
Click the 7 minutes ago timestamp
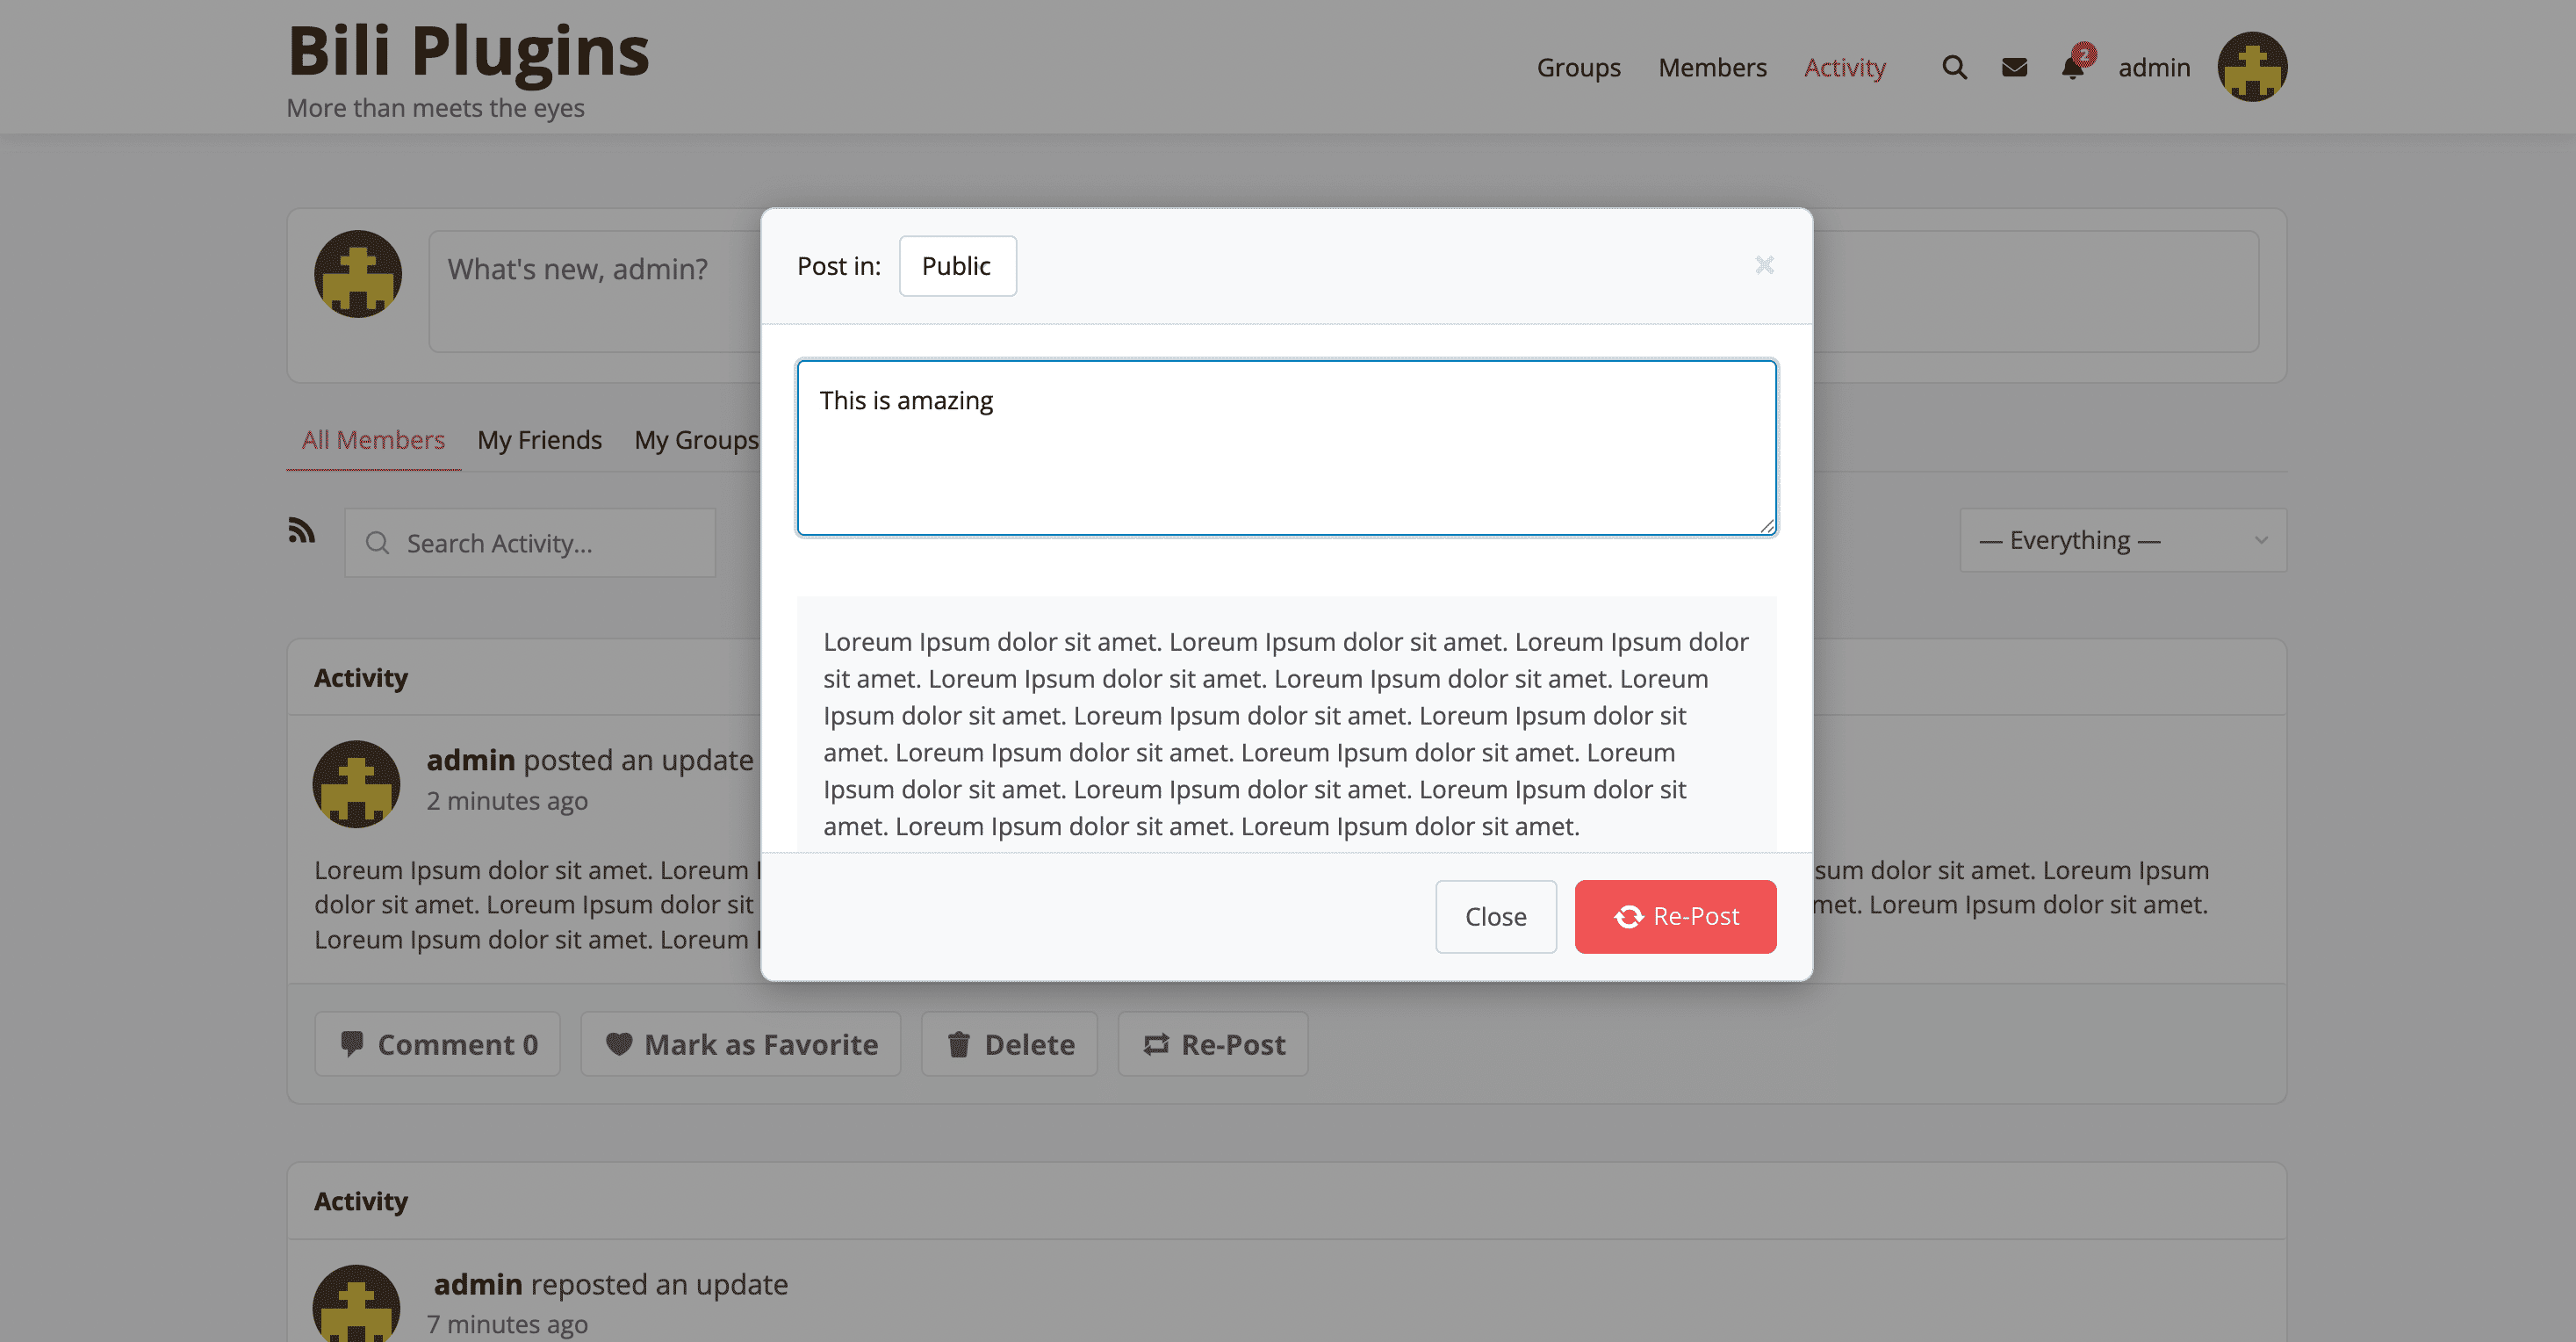click(507, 1324)
